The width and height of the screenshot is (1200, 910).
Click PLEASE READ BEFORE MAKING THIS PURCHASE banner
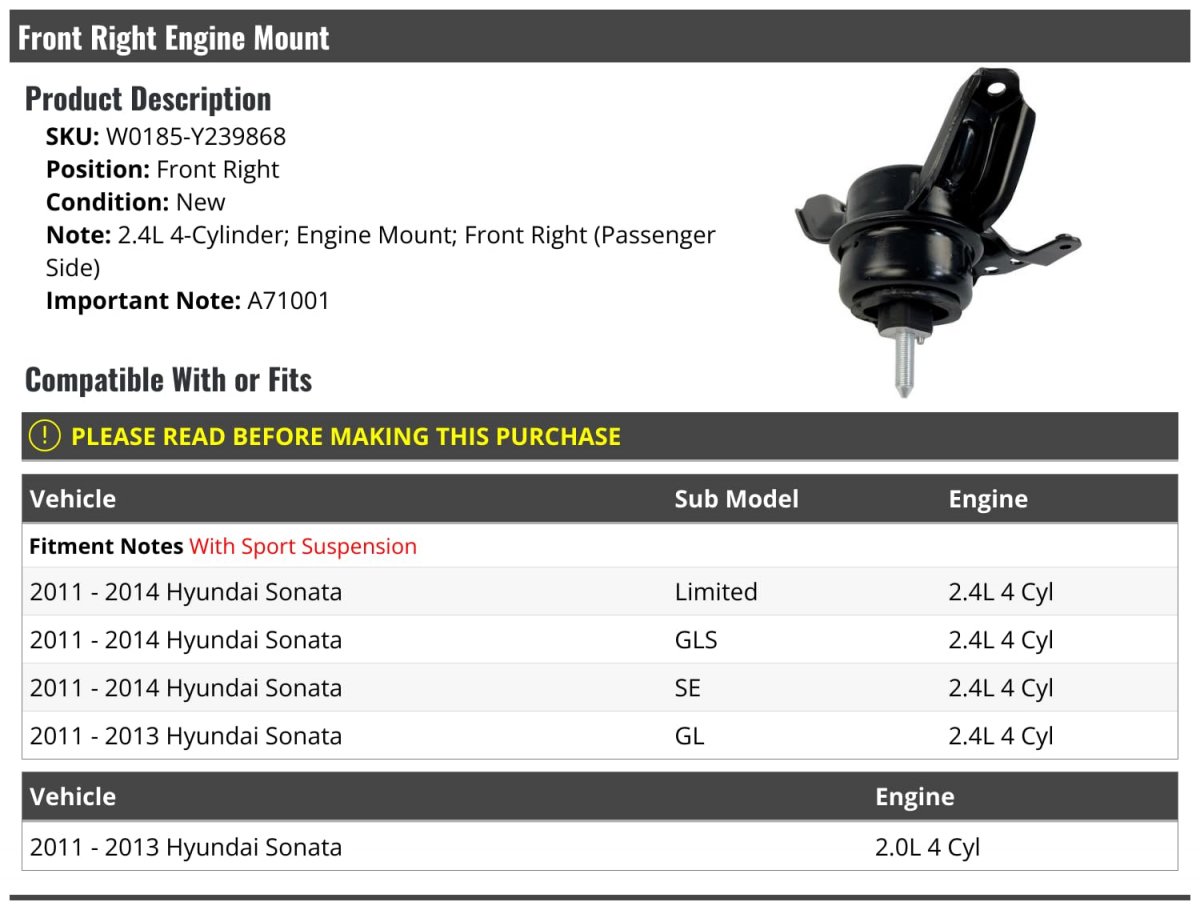(x=600, y=436)
